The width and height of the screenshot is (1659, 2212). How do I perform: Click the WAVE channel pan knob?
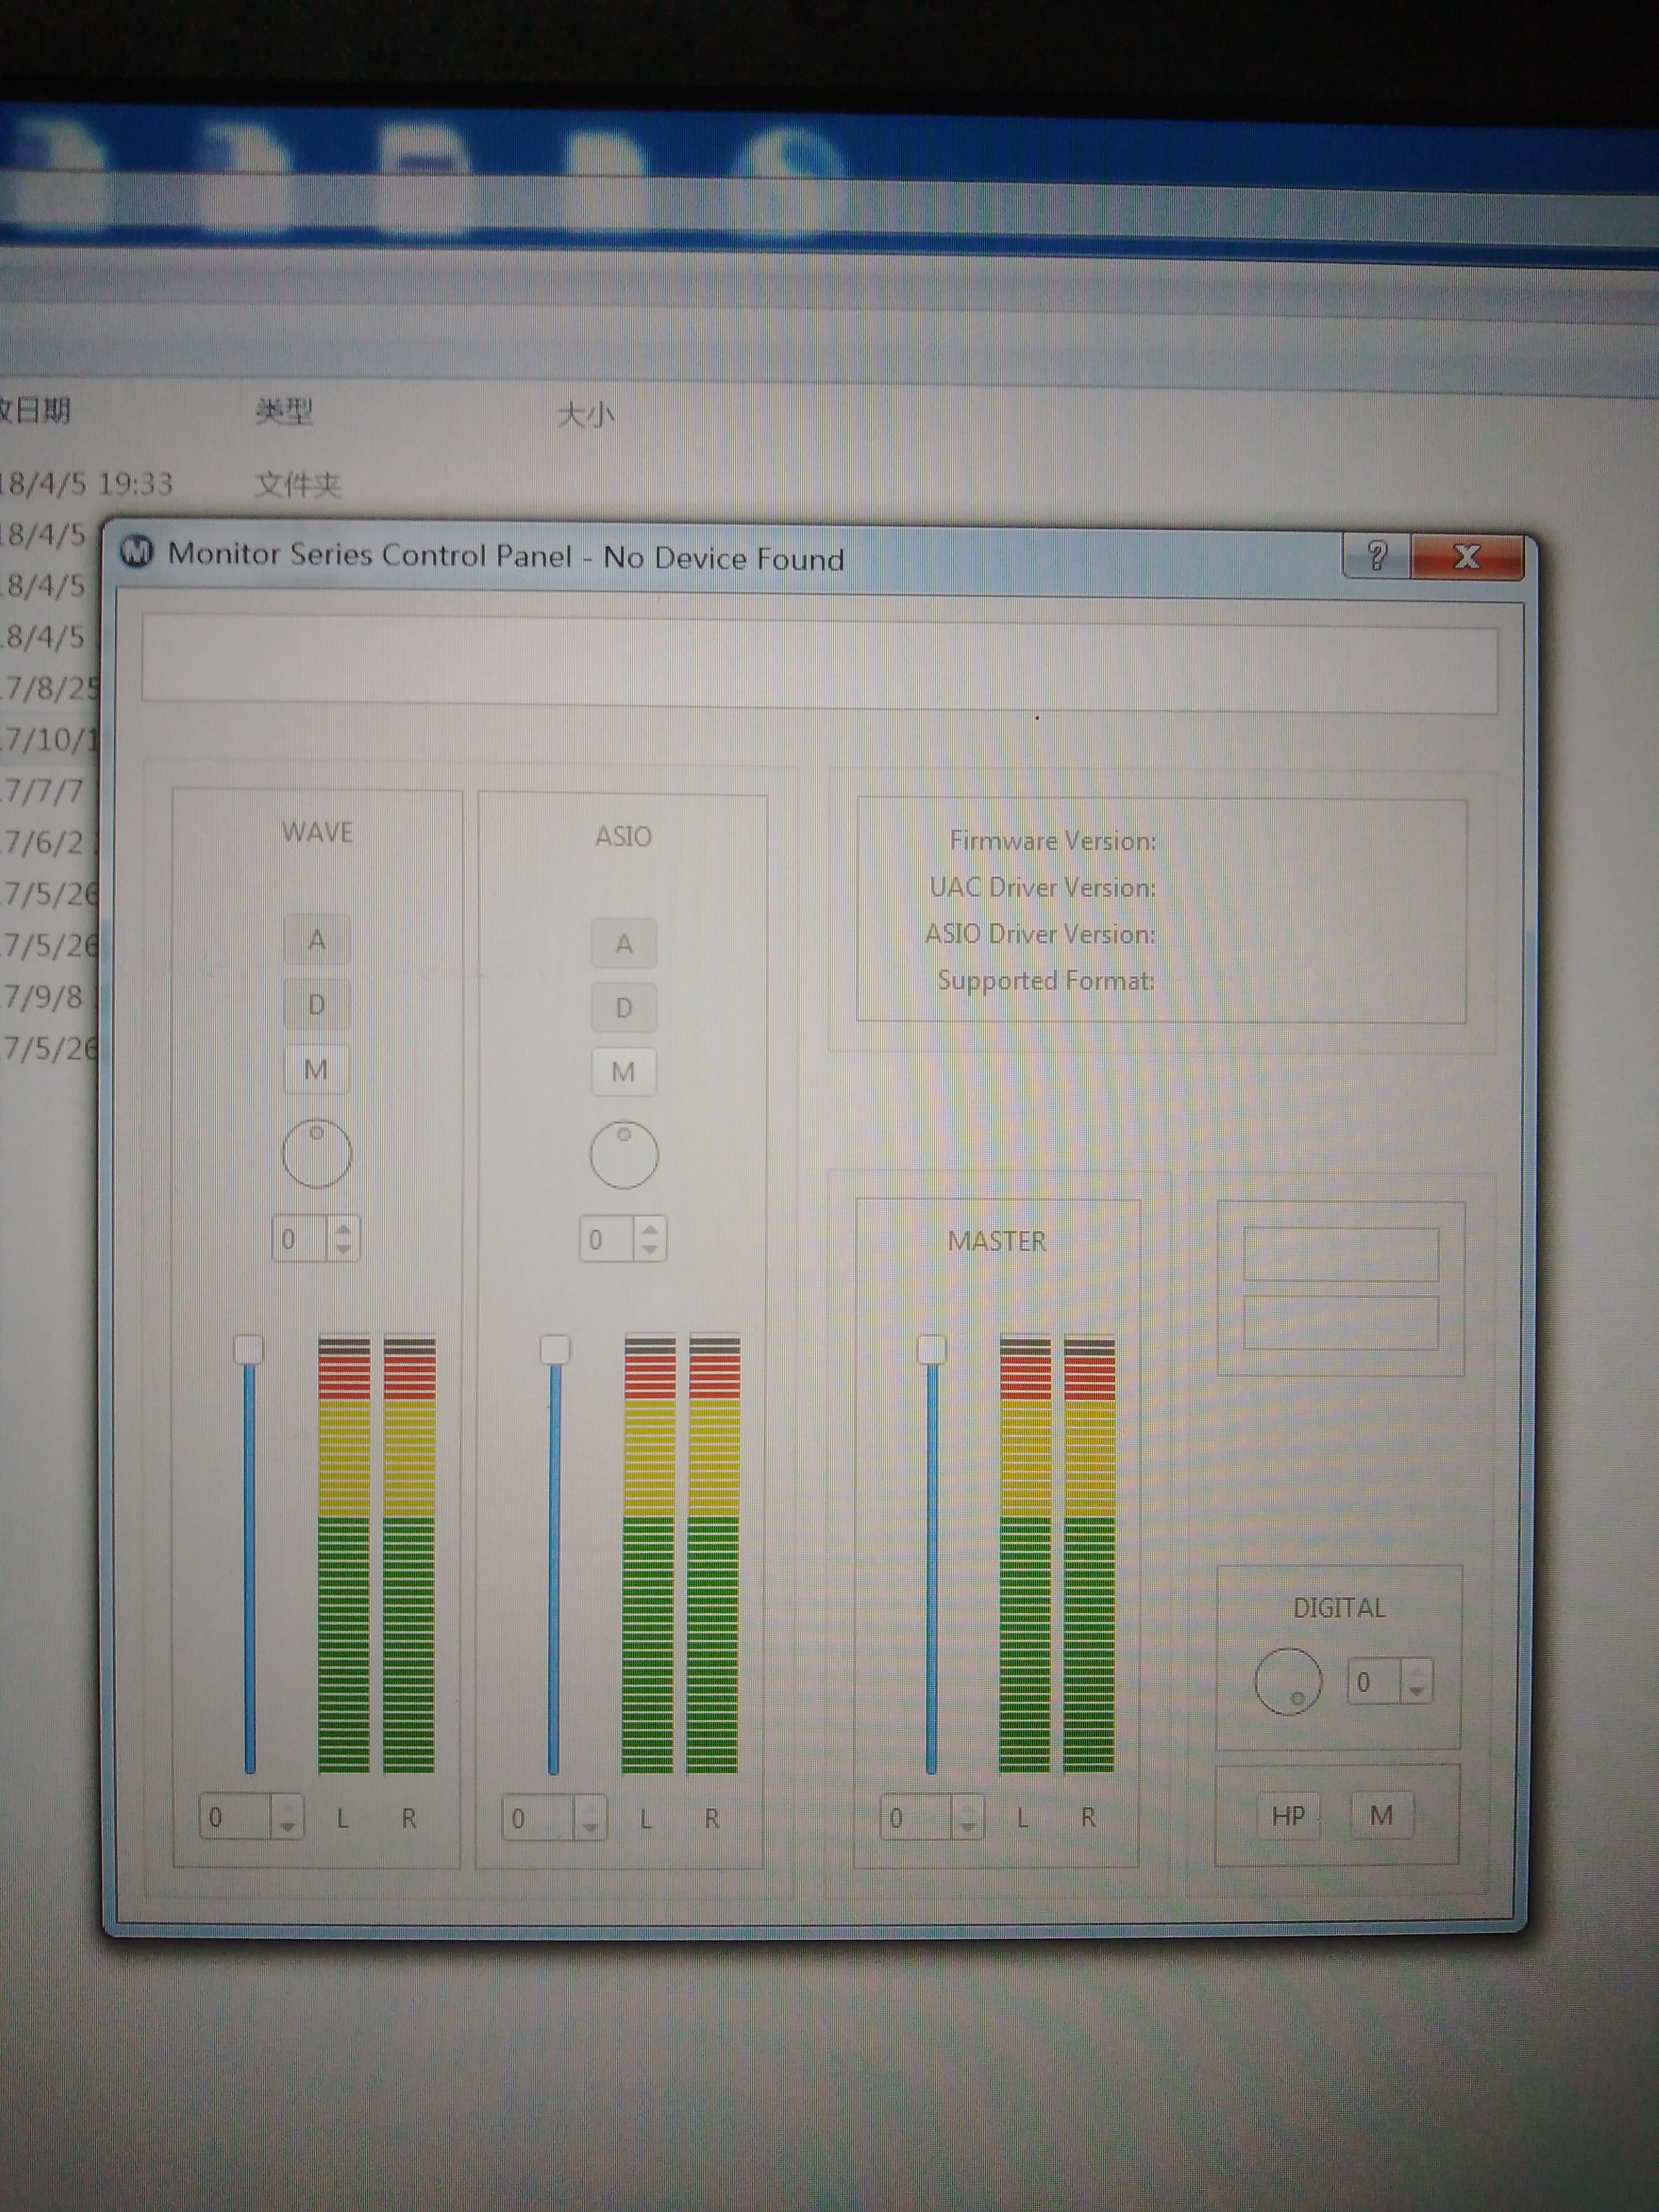tap(317, 1153)
